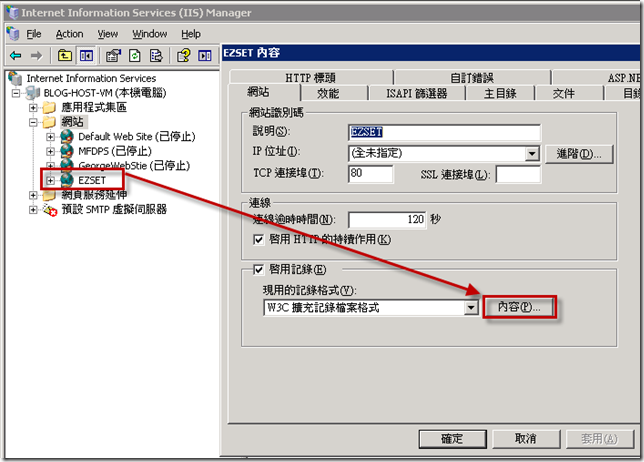644x462 pixels.
Task: Select the 網站 folder in tree
Action: click(x=73, y=122)
